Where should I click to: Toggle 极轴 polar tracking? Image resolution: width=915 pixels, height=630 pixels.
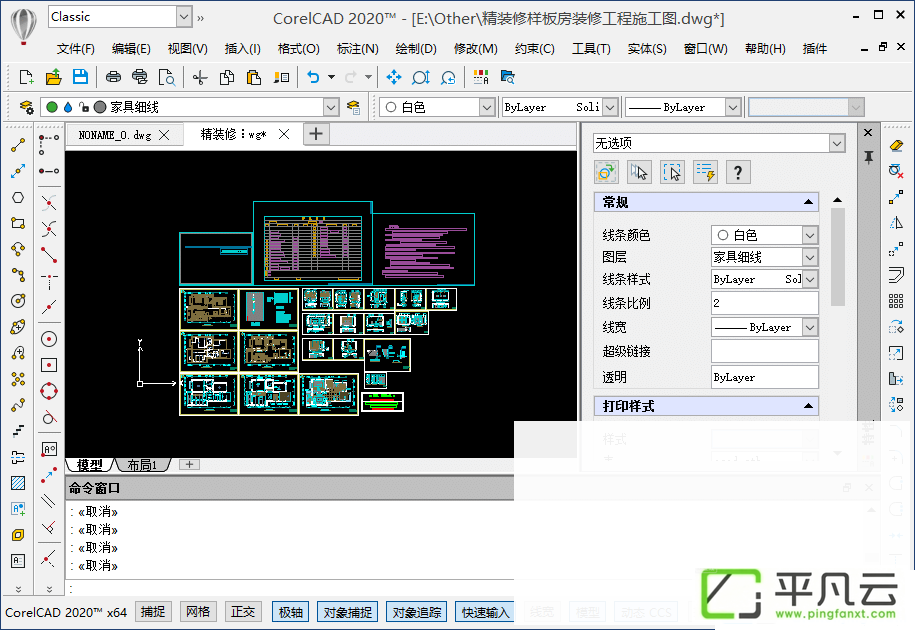click(x=291, y=612)
